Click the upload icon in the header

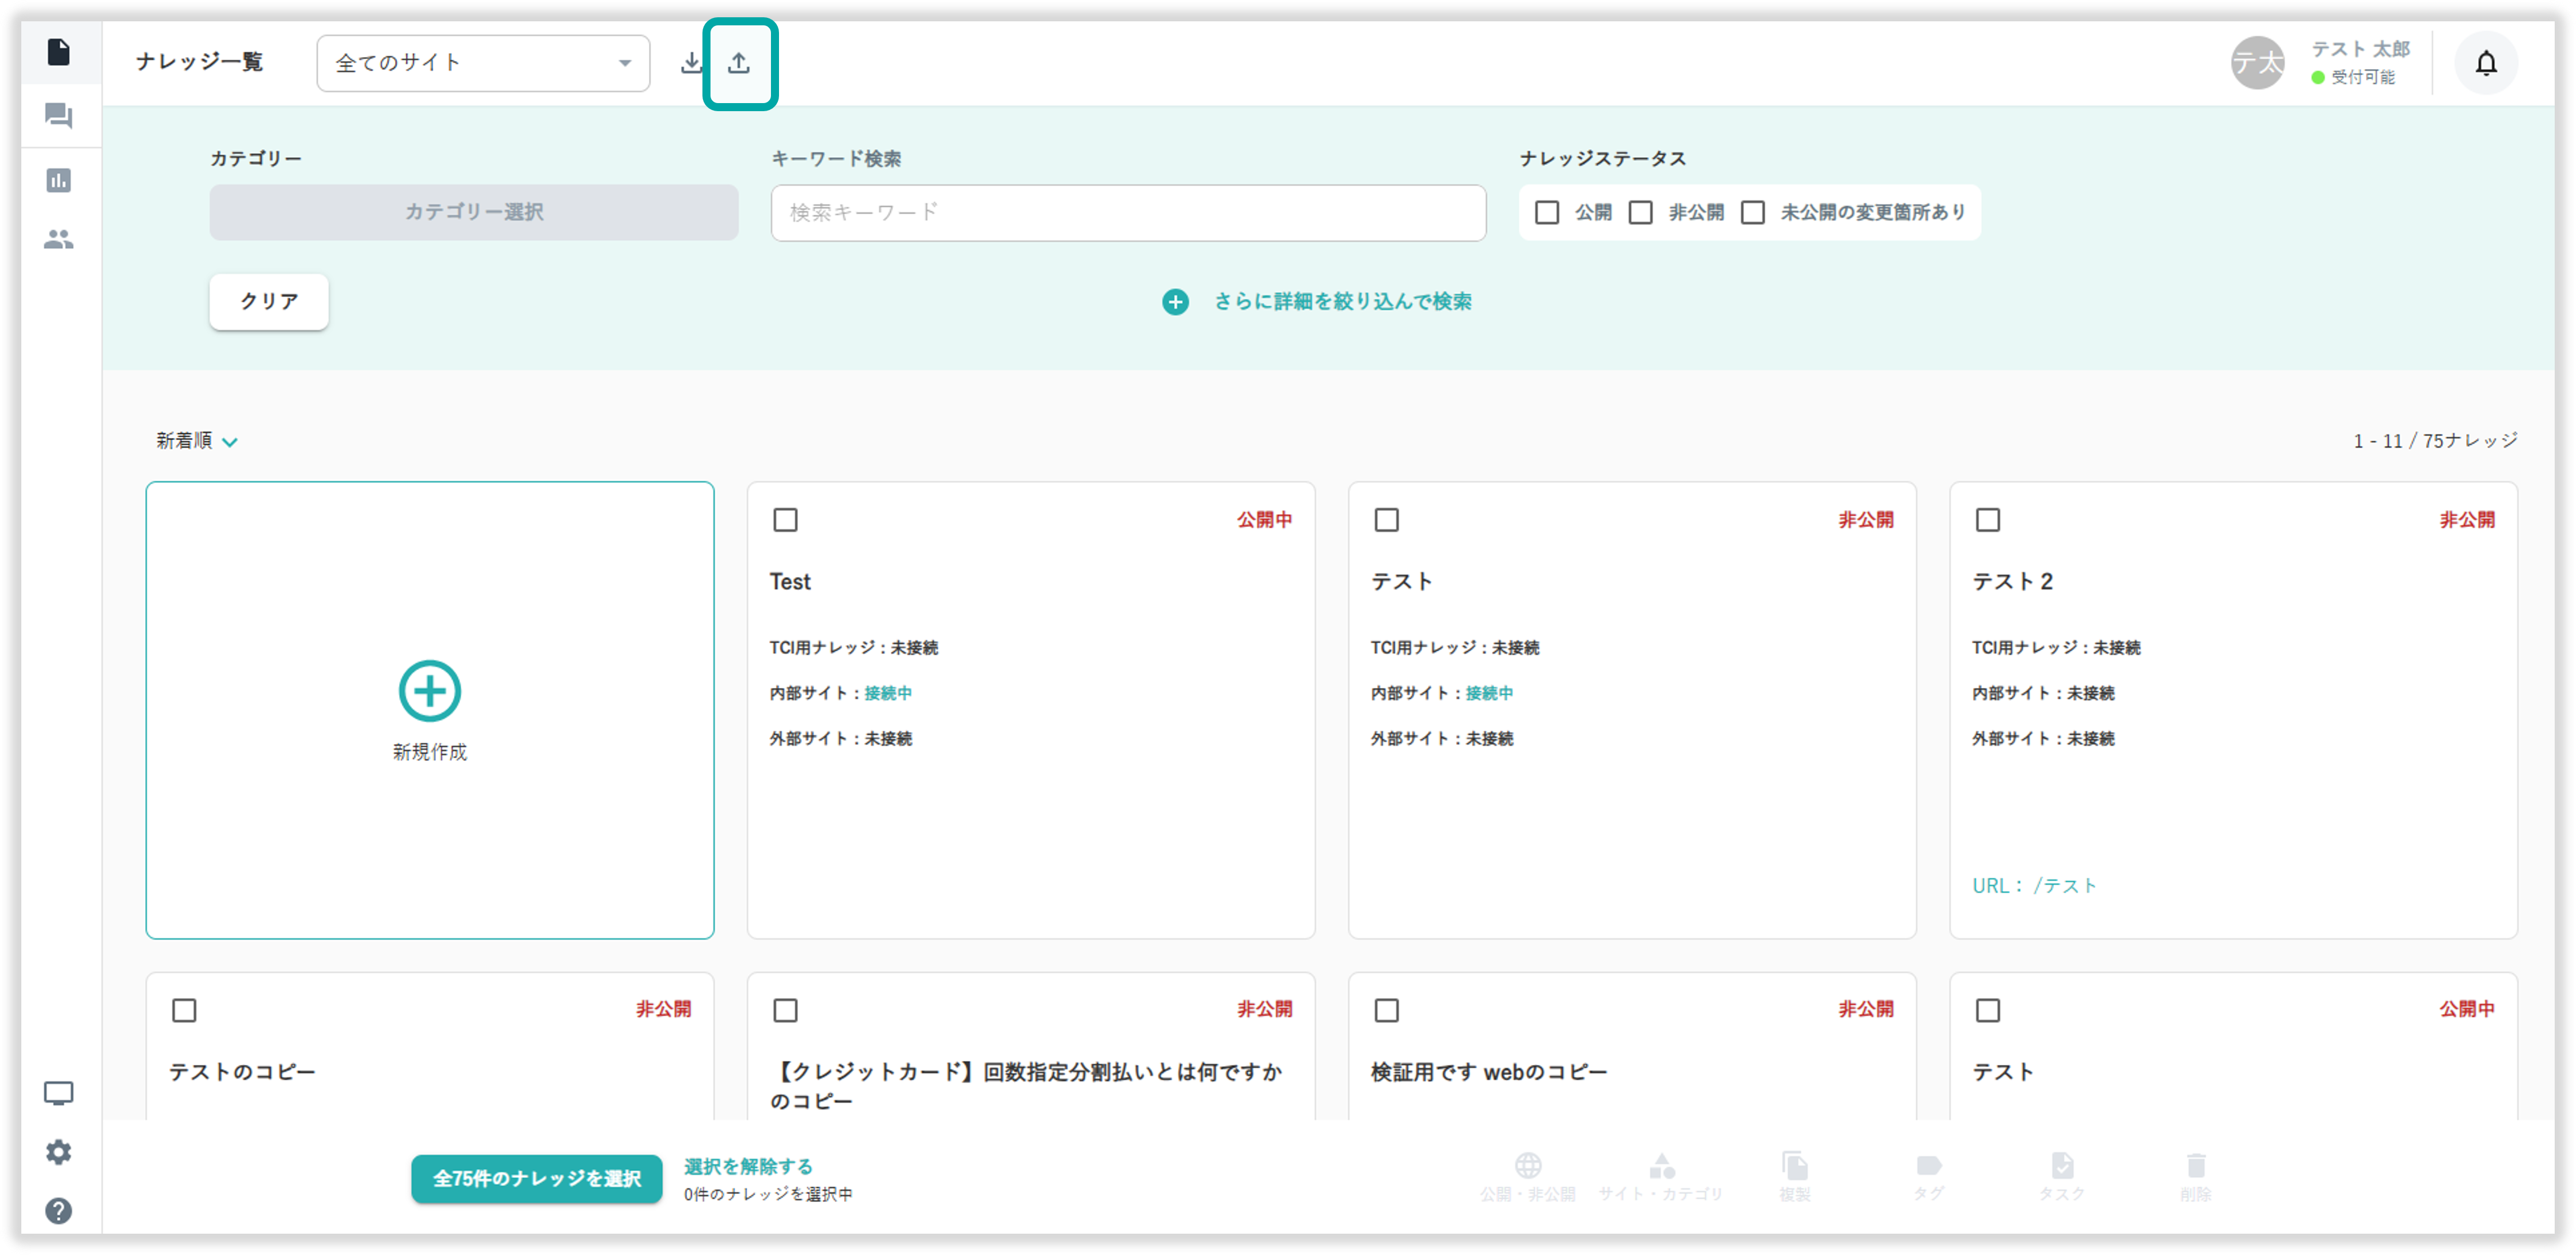click(739, 63)
